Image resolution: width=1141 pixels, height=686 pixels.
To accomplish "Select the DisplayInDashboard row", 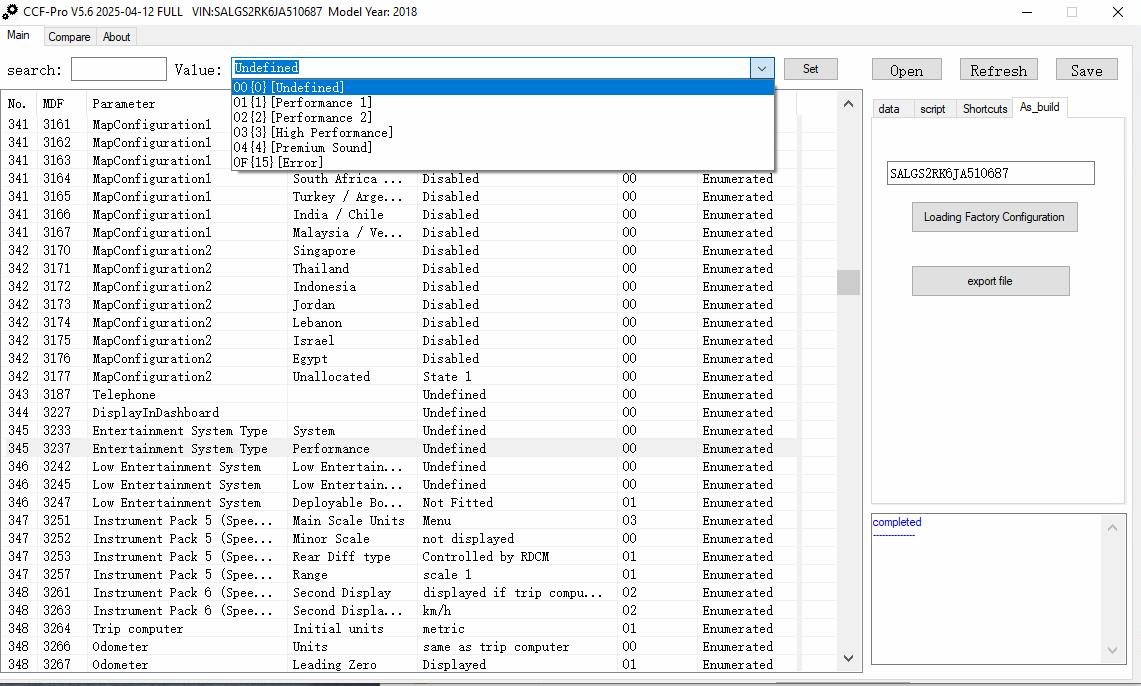I will 399,413.
